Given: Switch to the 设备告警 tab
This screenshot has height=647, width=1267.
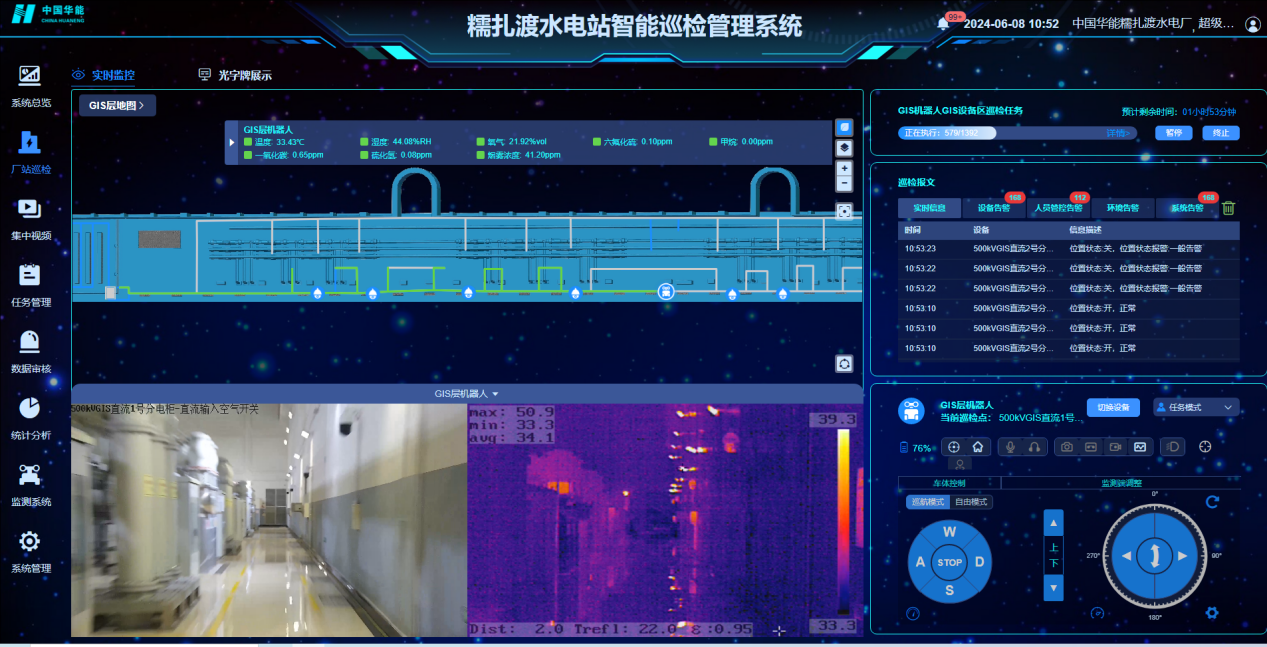Looking at the screenshot, I should click(993, 208).
